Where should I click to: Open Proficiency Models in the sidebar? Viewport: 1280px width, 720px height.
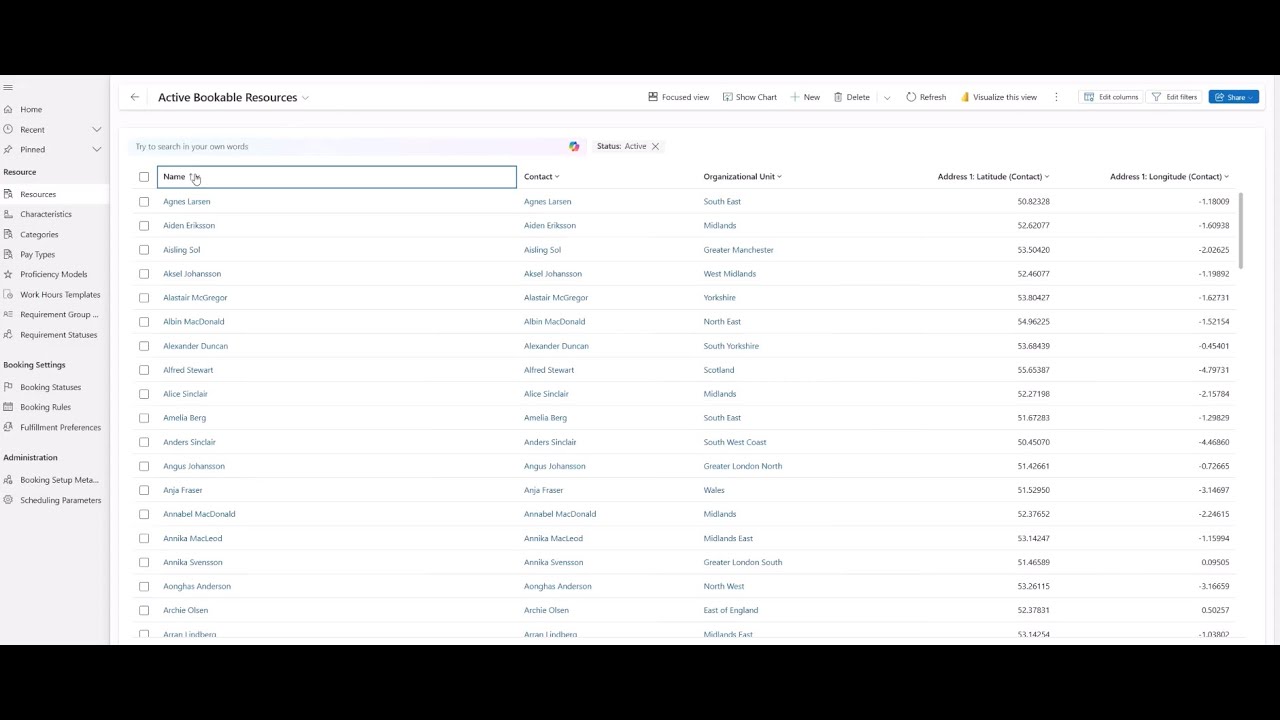(x=53, y=274)
